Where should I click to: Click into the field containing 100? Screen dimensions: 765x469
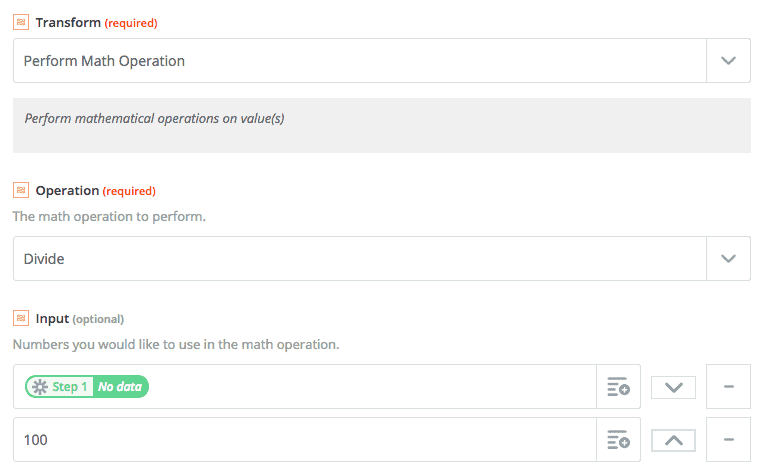300,440
